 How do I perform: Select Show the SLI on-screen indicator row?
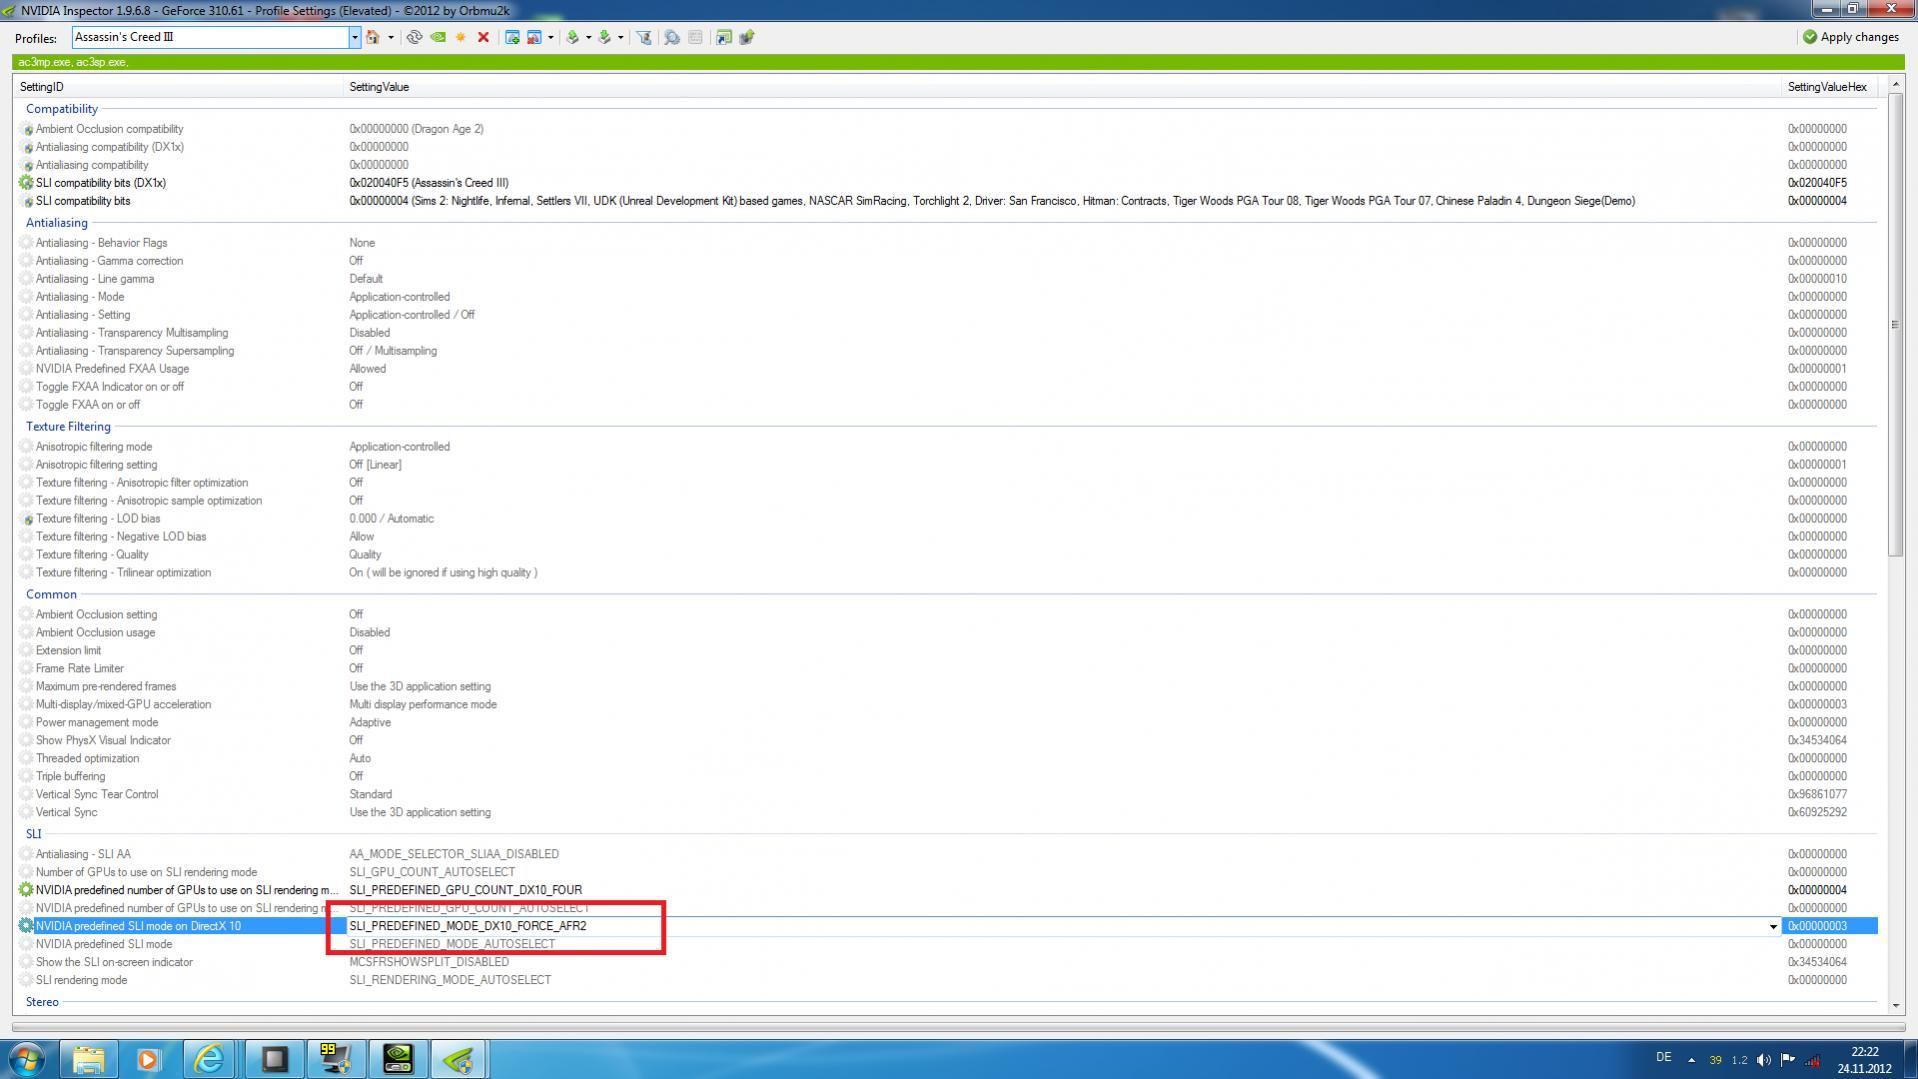click(x=946, y=963)
